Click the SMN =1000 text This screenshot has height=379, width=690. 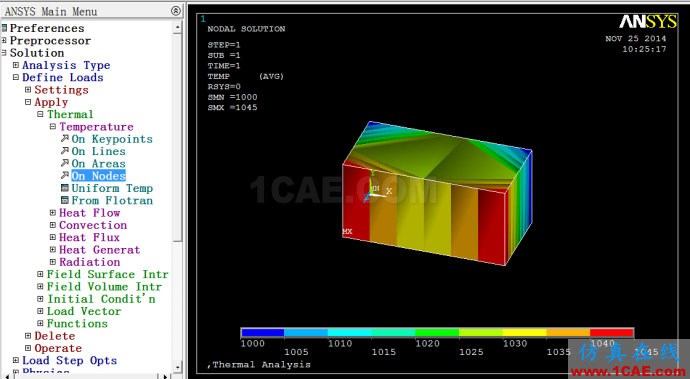coord(232,97)
